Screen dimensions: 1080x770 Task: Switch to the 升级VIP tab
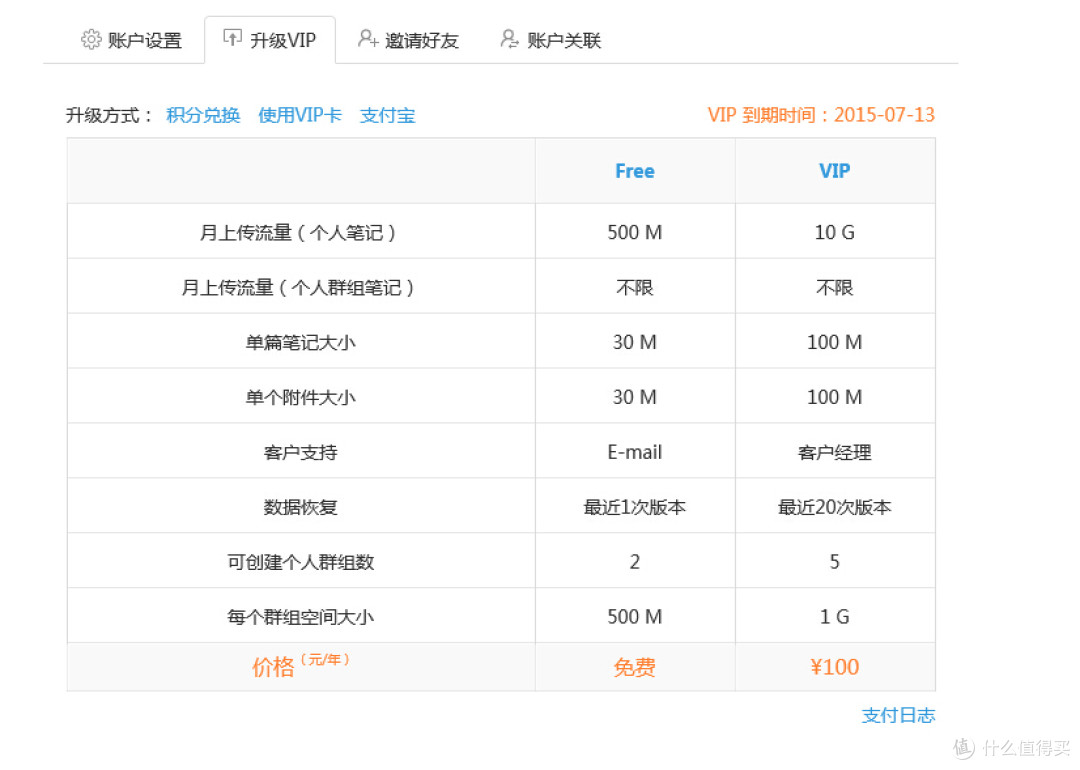(270, 40)
